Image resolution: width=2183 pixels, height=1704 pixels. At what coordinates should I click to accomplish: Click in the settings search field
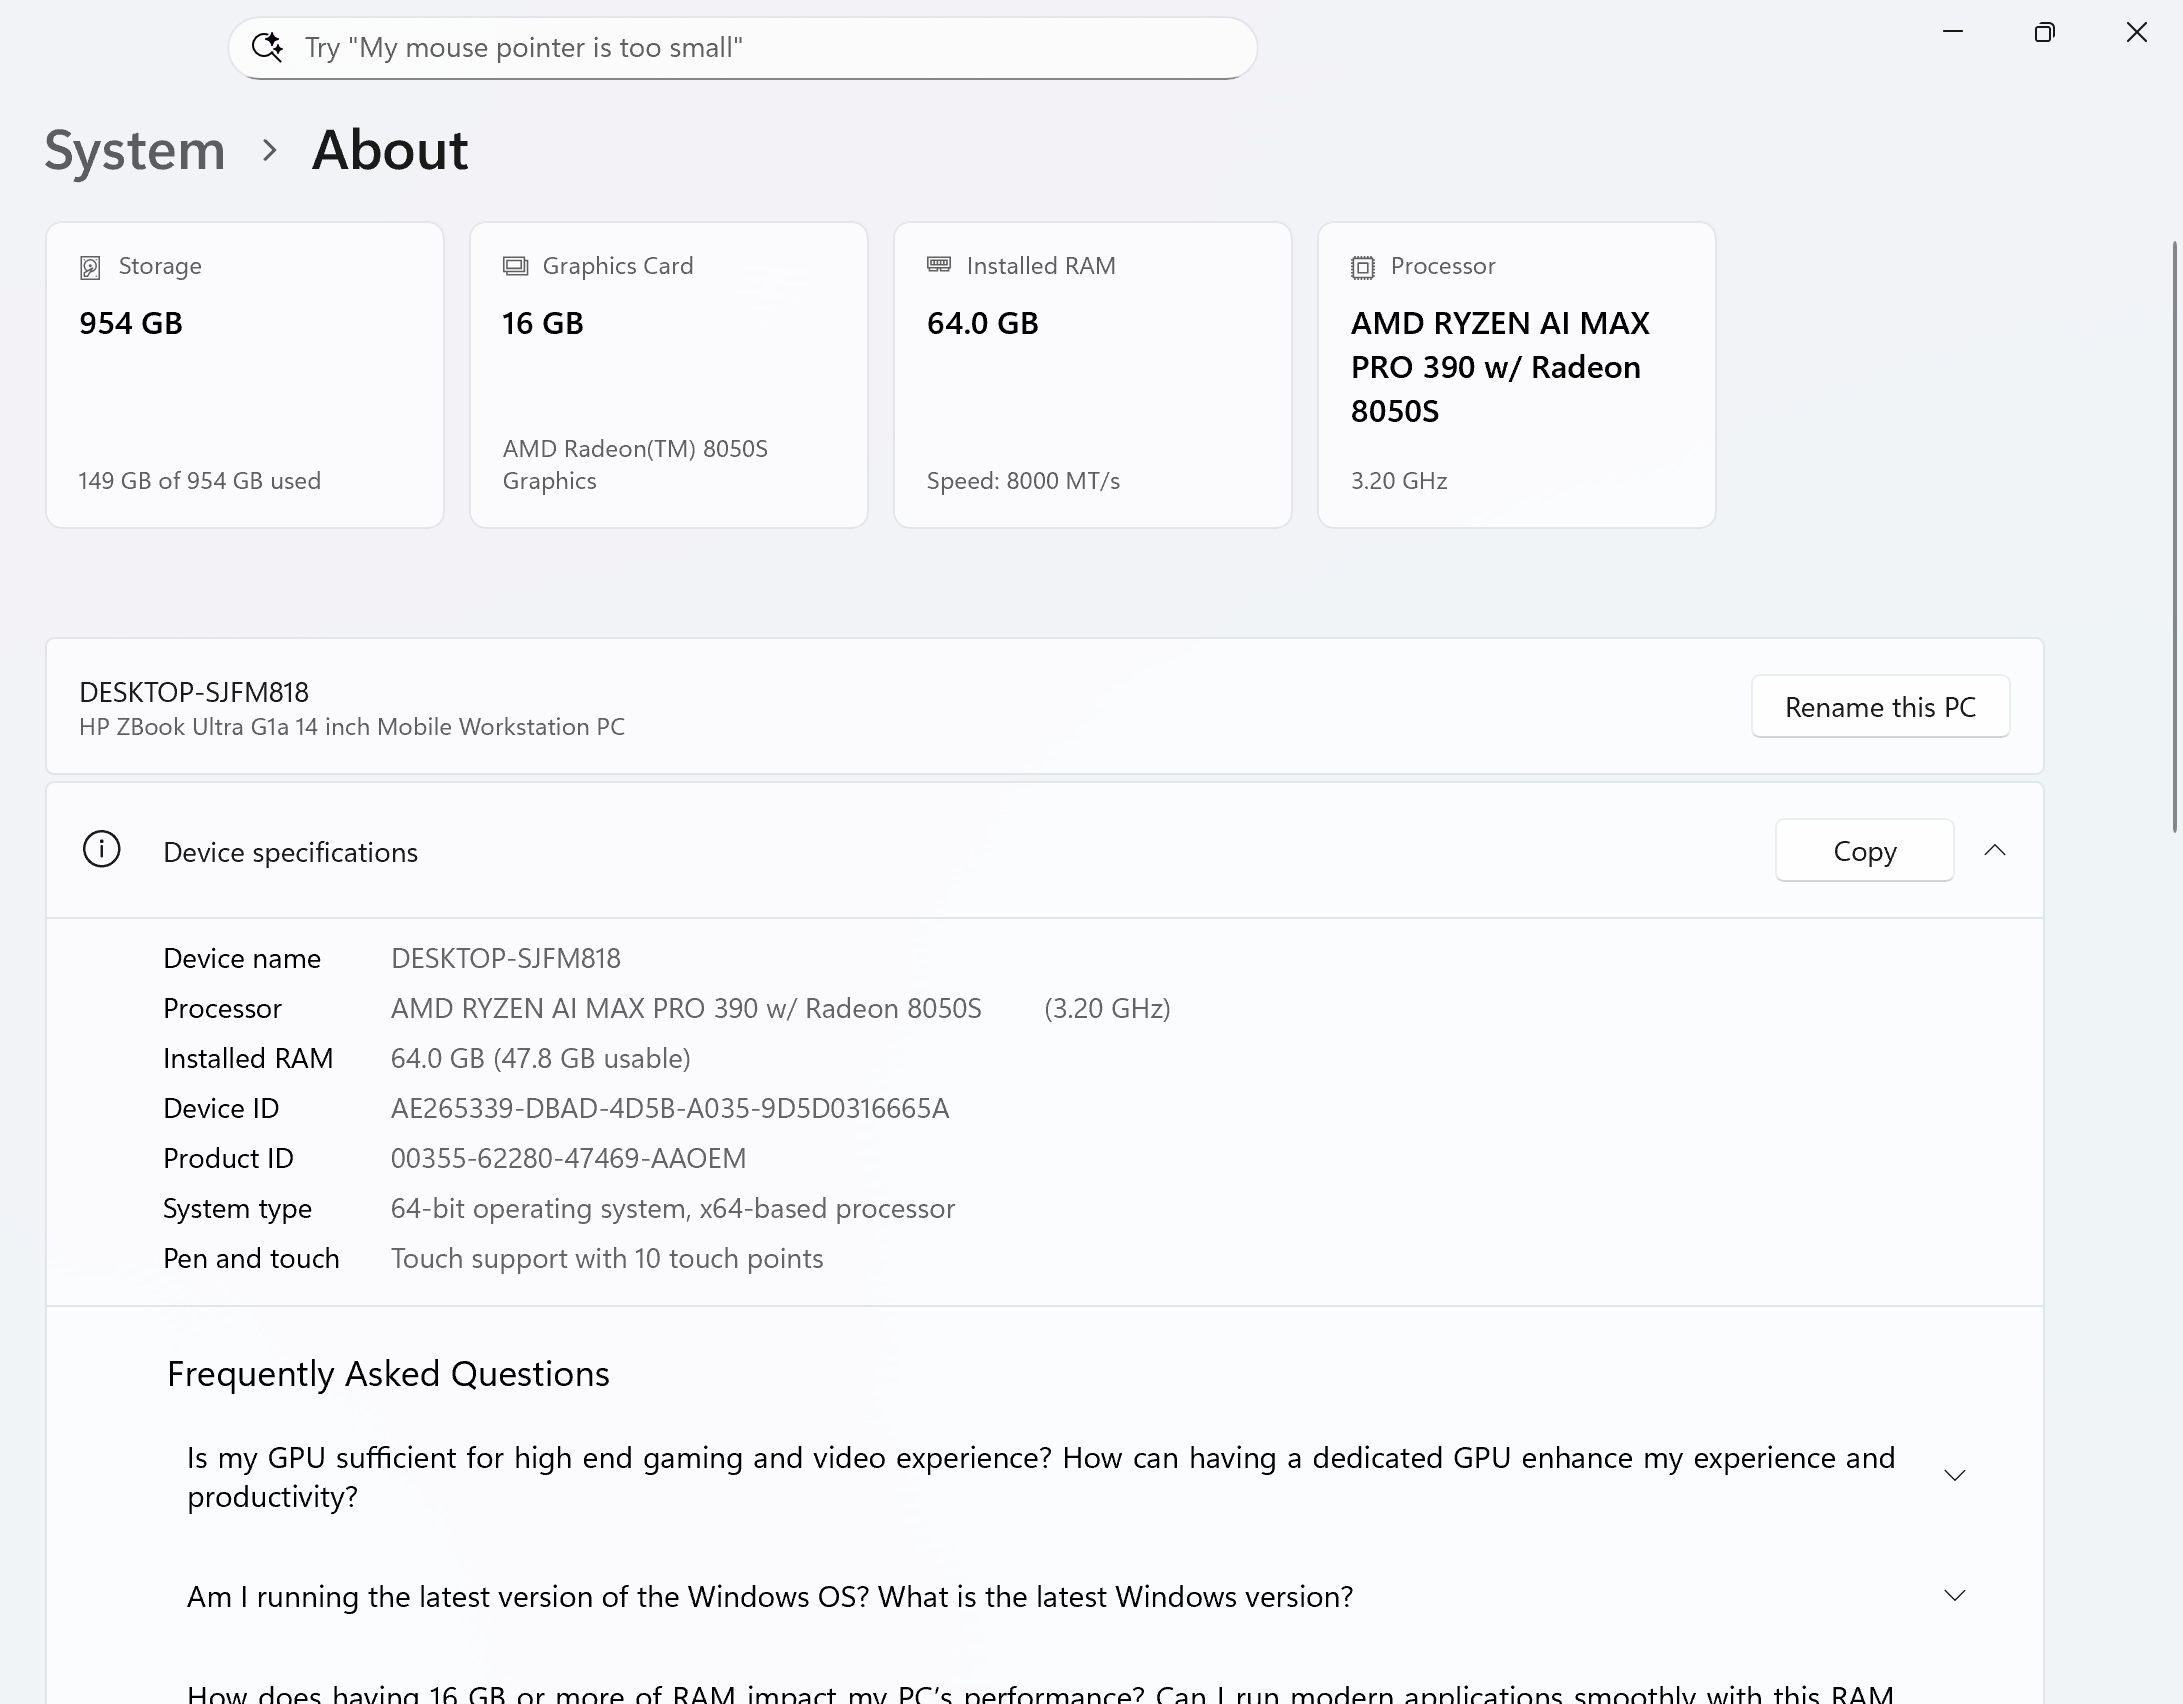(x=760, y=48)
